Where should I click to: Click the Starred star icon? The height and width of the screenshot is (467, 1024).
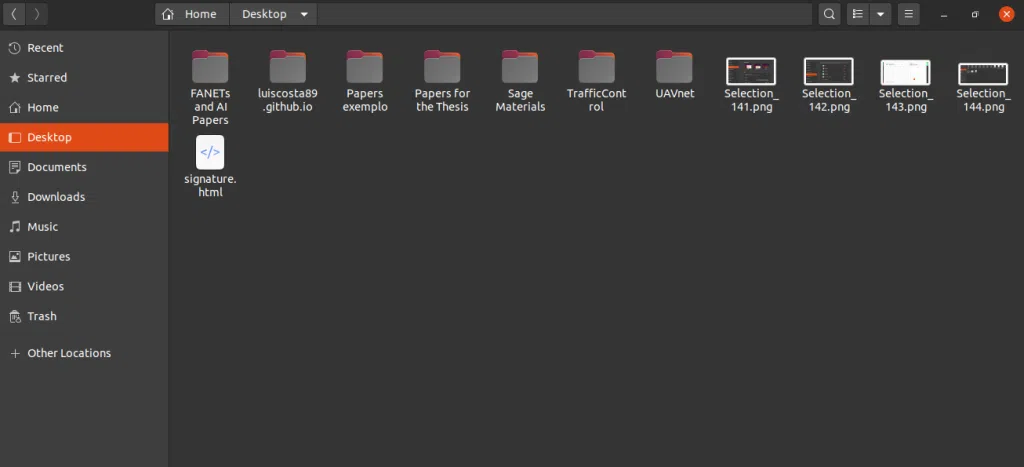click(14, 78)
